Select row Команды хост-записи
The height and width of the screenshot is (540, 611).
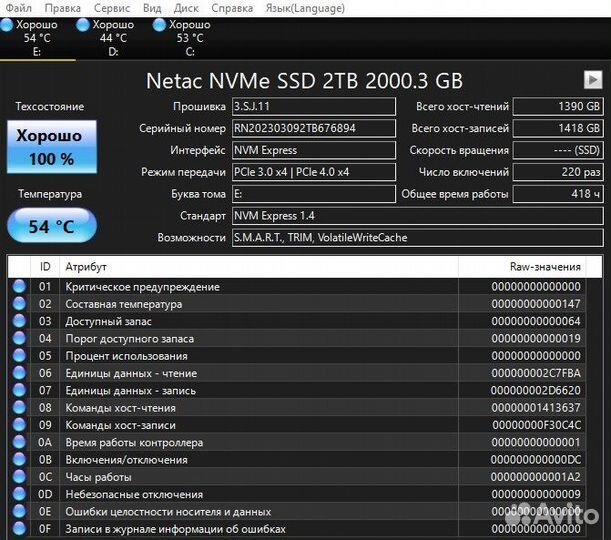click(x=297, y=425)
